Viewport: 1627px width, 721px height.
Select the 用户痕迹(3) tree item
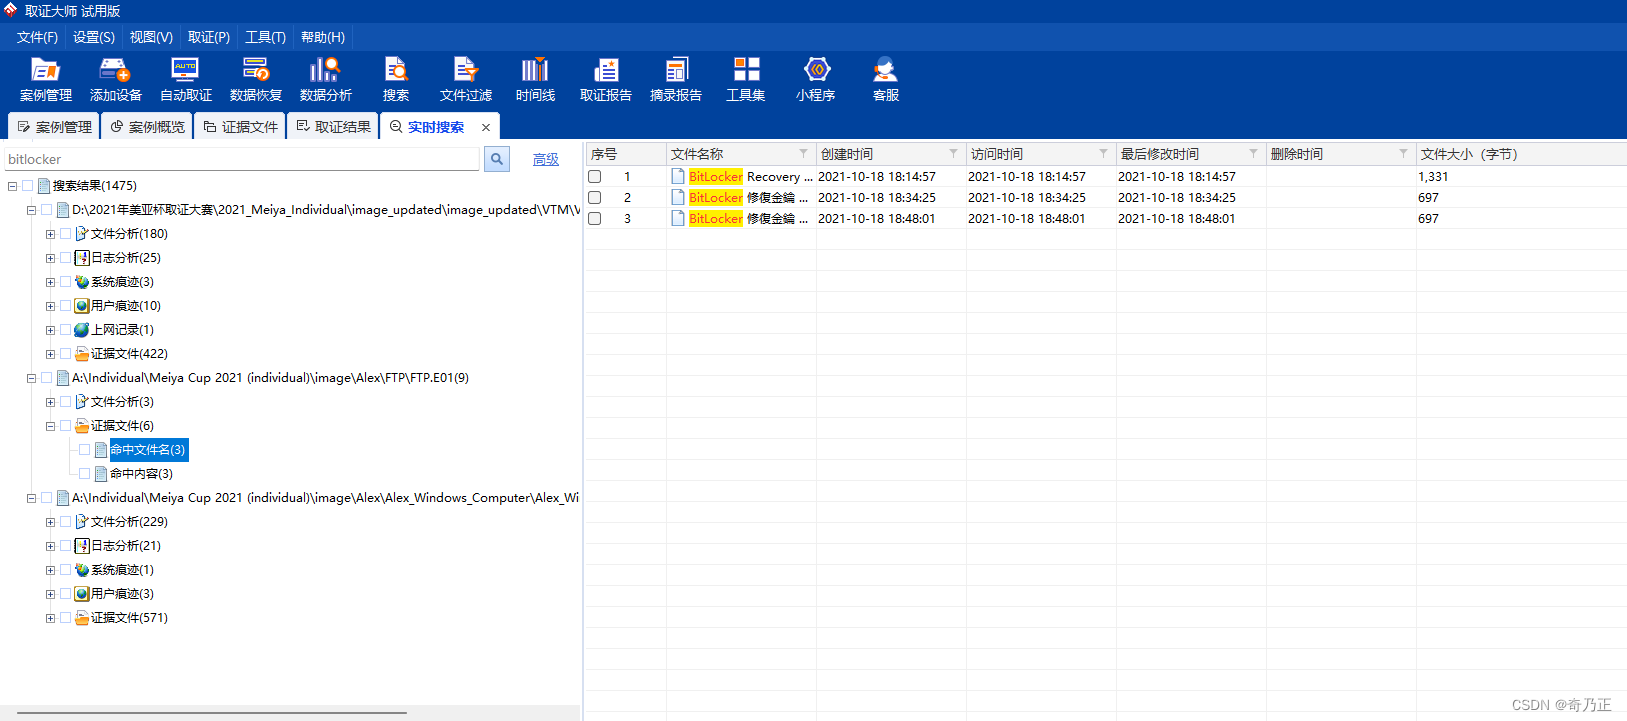[x=122, y=593]
